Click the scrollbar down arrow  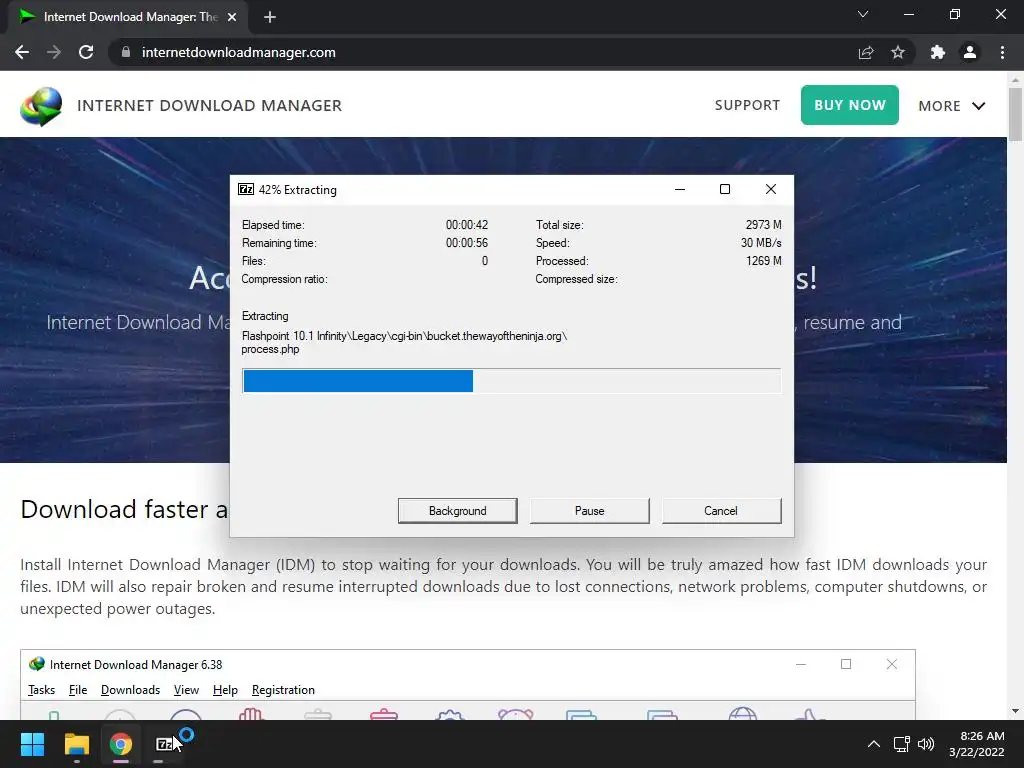click(x=1015, y=711)
